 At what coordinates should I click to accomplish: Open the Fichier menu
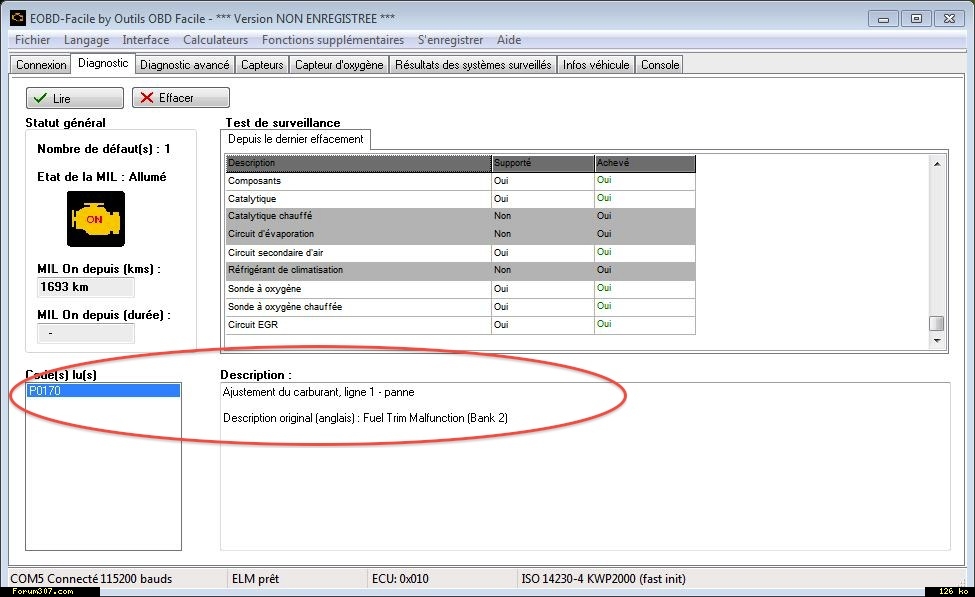point(32,40)
